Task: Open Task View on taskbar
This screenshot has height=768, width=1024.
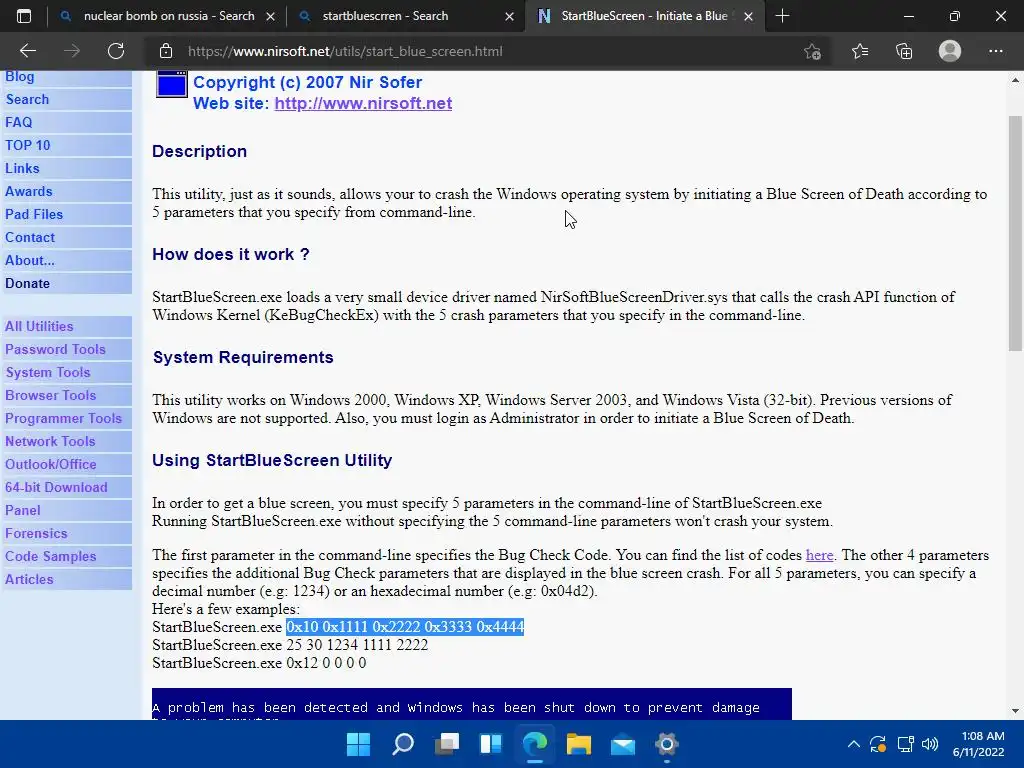Action: coord(447,744)
